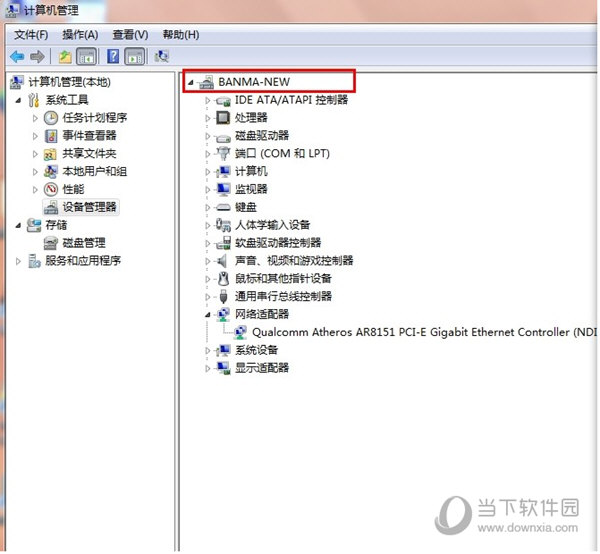Expand the 显示适配器 node

[208, 368]
